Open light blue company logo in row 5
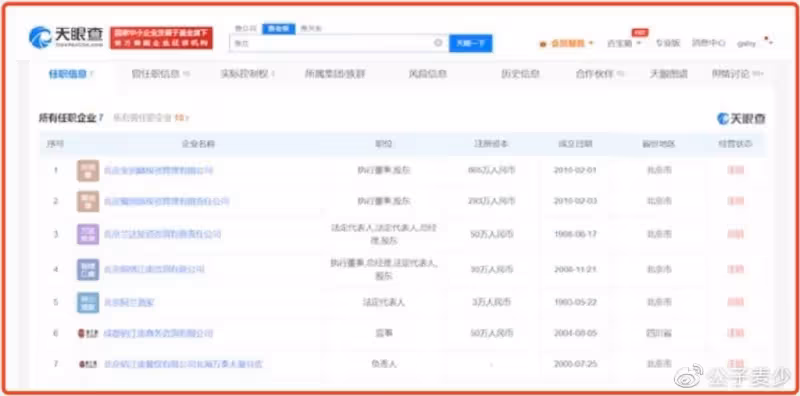 click(x=88, y=303)
